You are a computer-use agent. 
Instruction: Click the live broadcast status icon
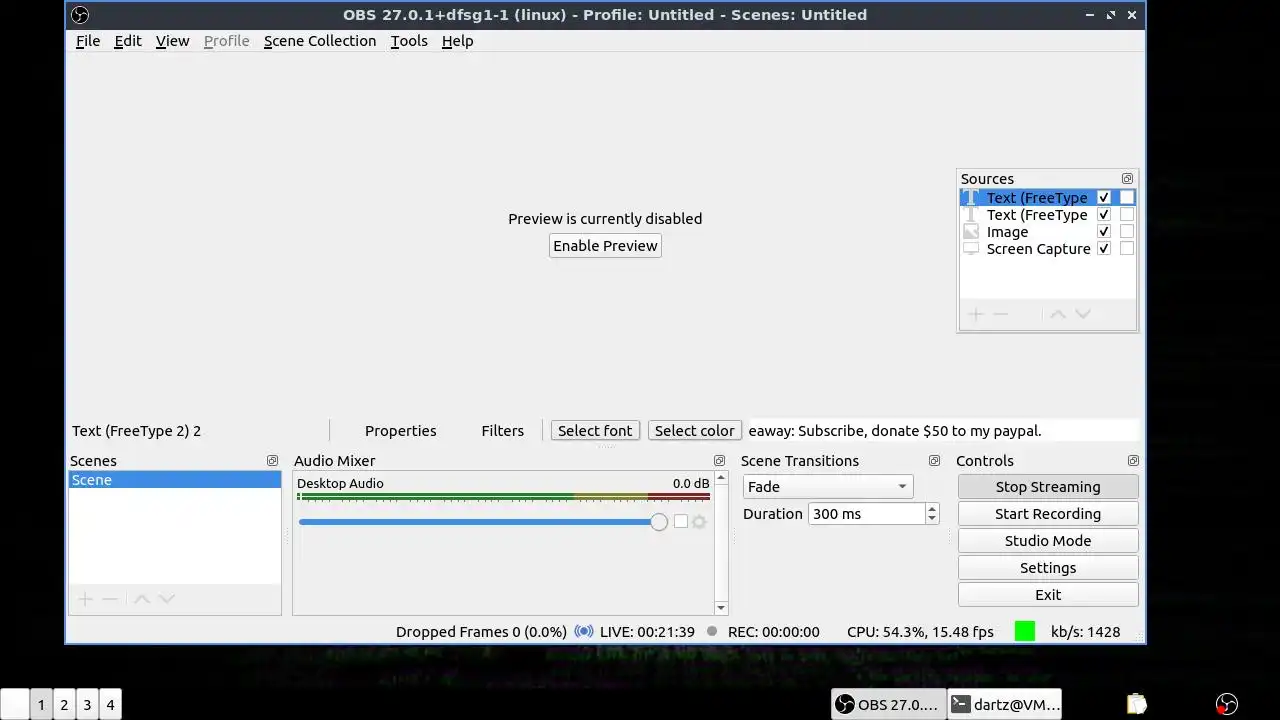[584, 632]
